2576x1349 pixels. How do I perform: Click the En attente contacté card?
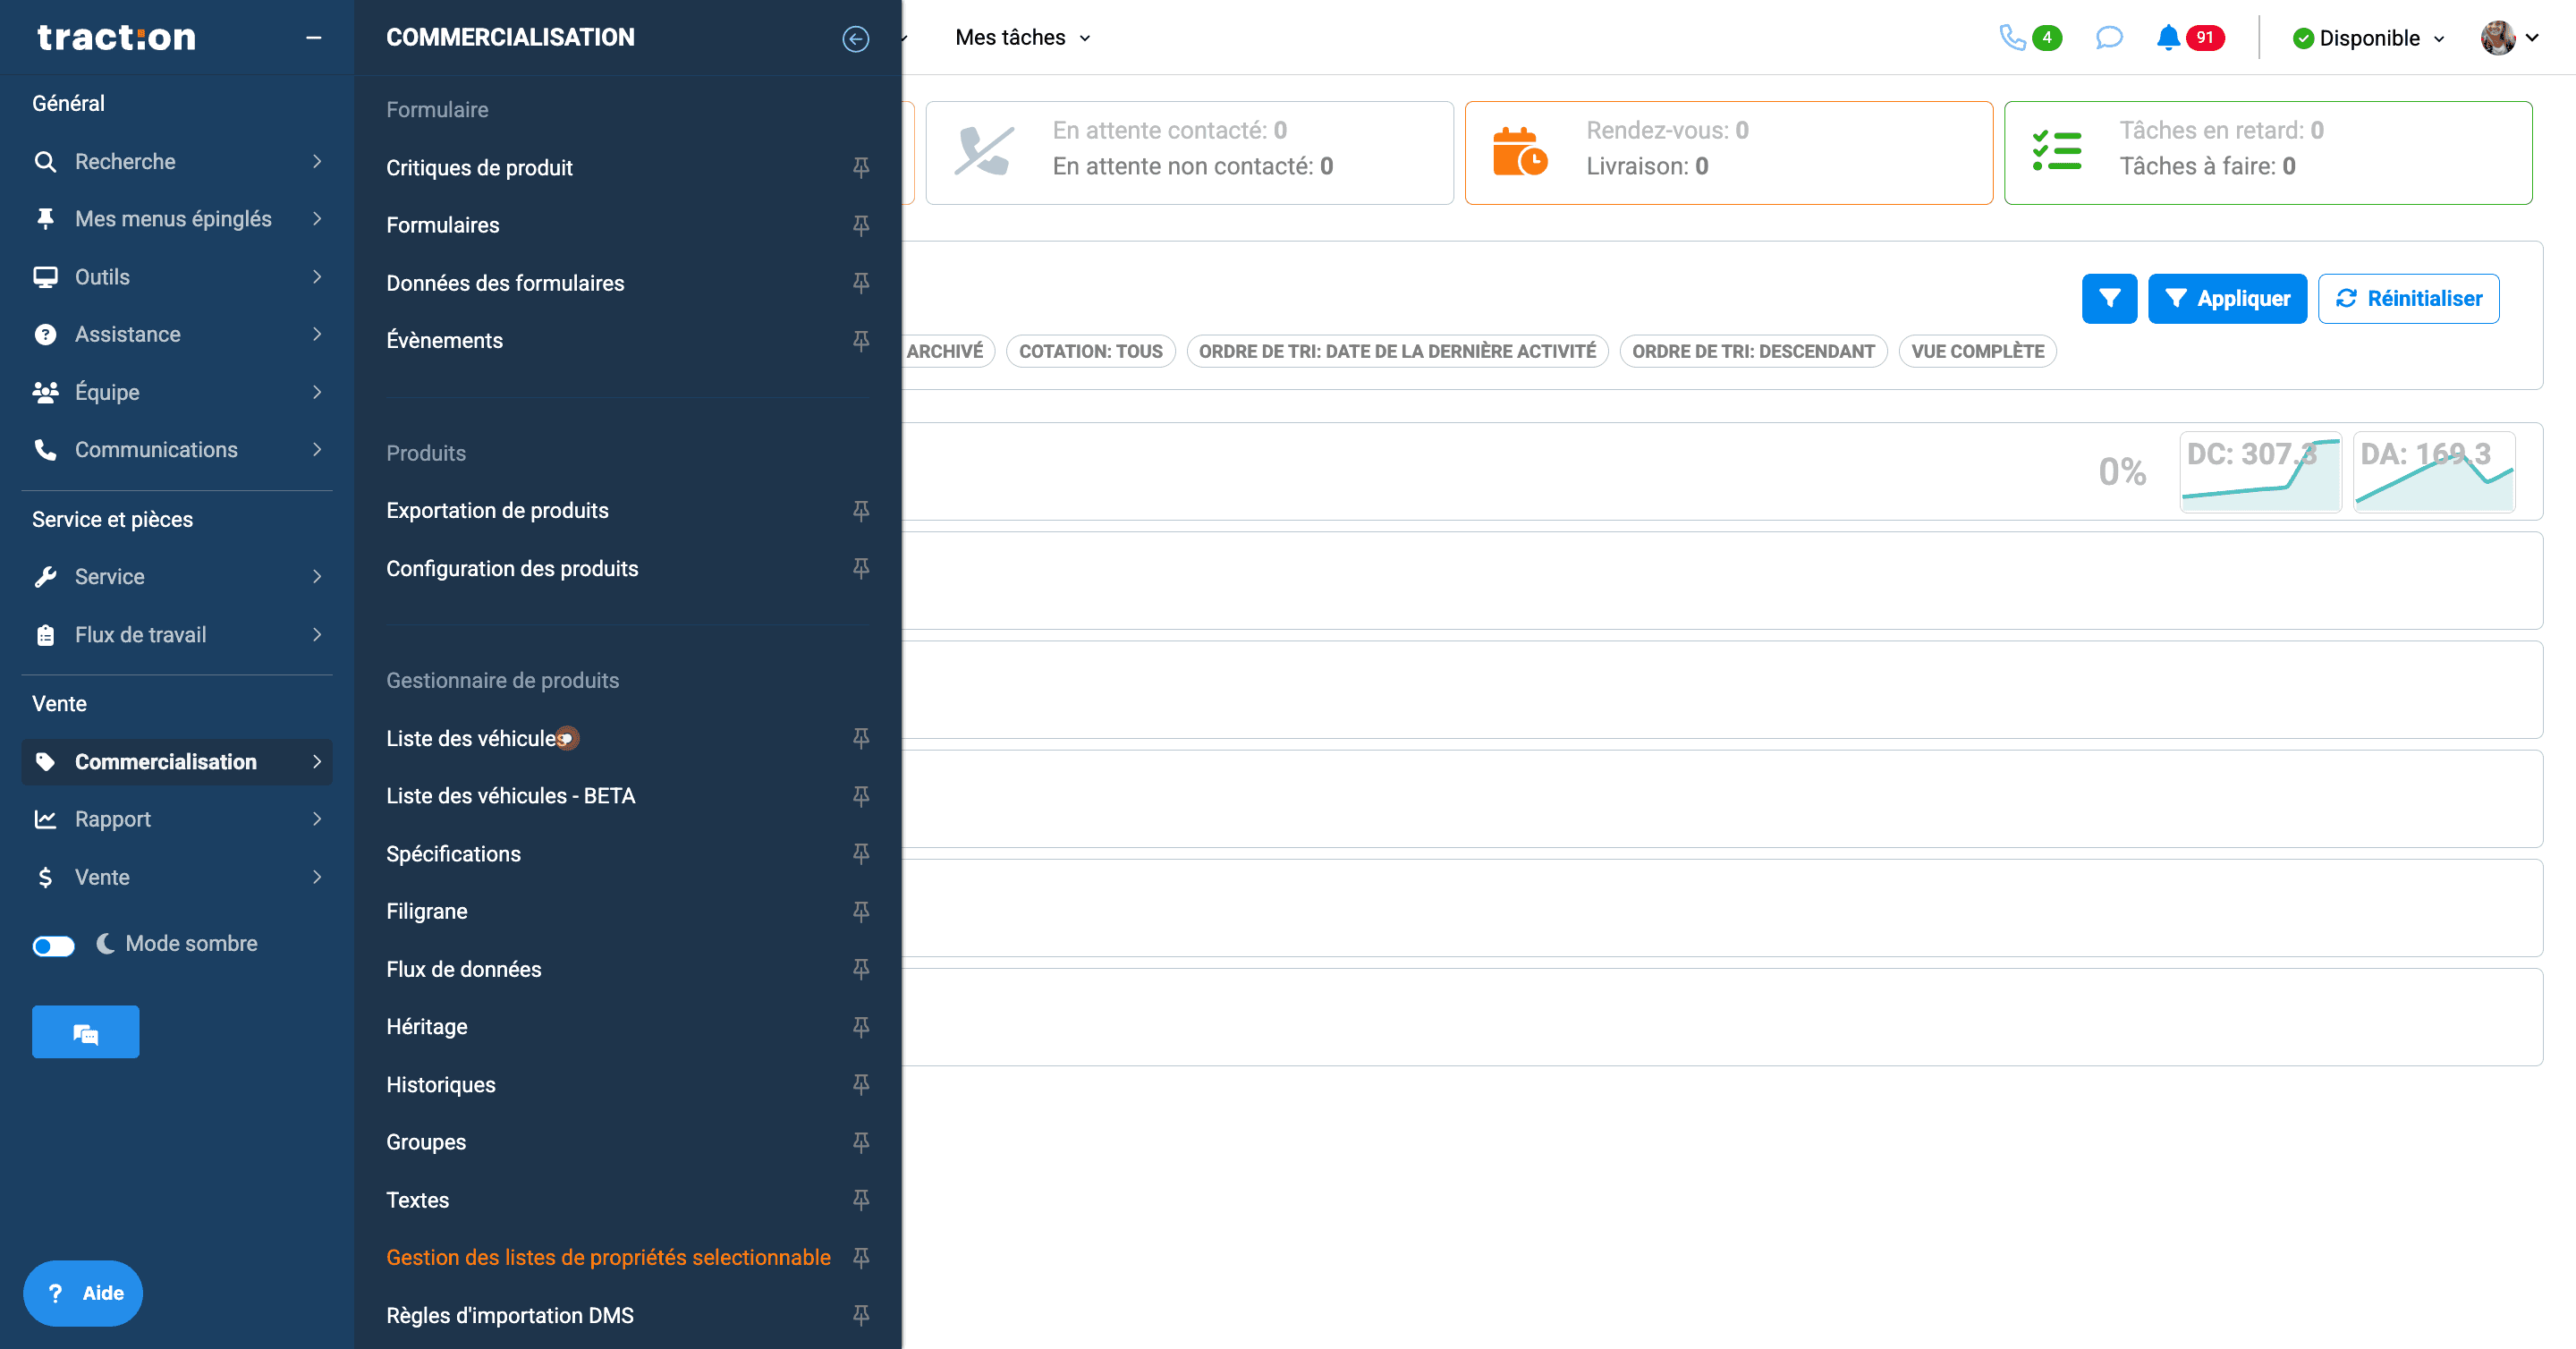1189,153
